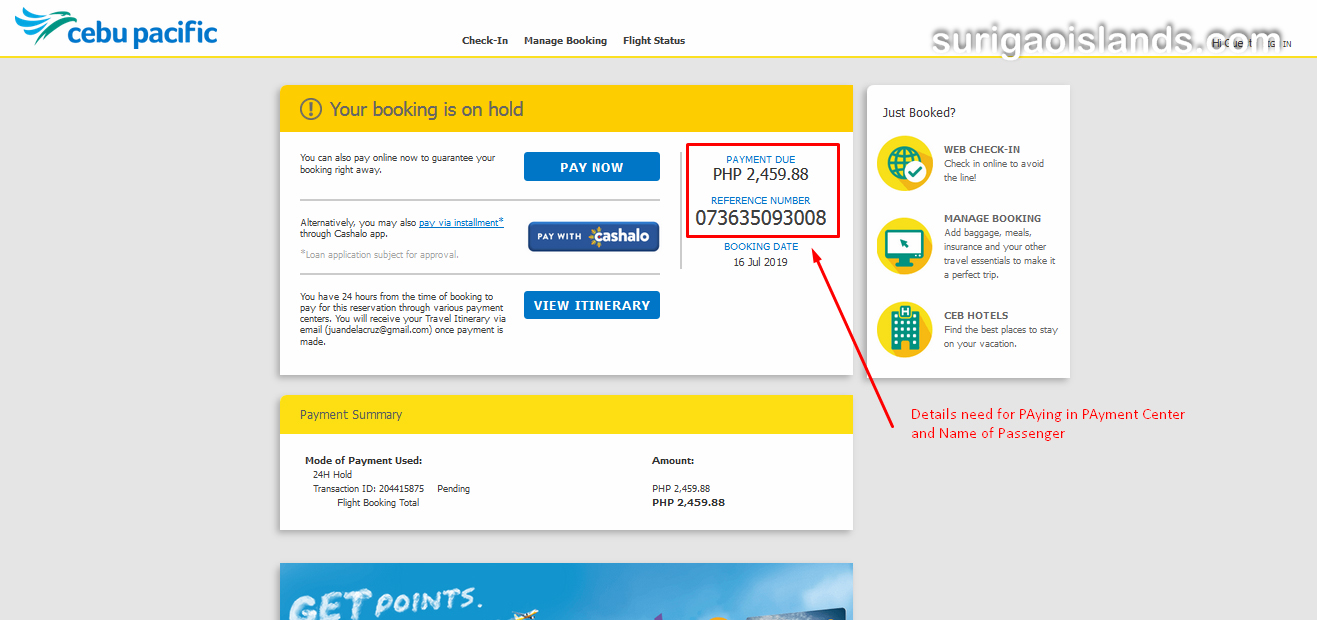The image size is (1317, 620).
Task: Click the Just Booked? heading
Action: pos(919,113)
